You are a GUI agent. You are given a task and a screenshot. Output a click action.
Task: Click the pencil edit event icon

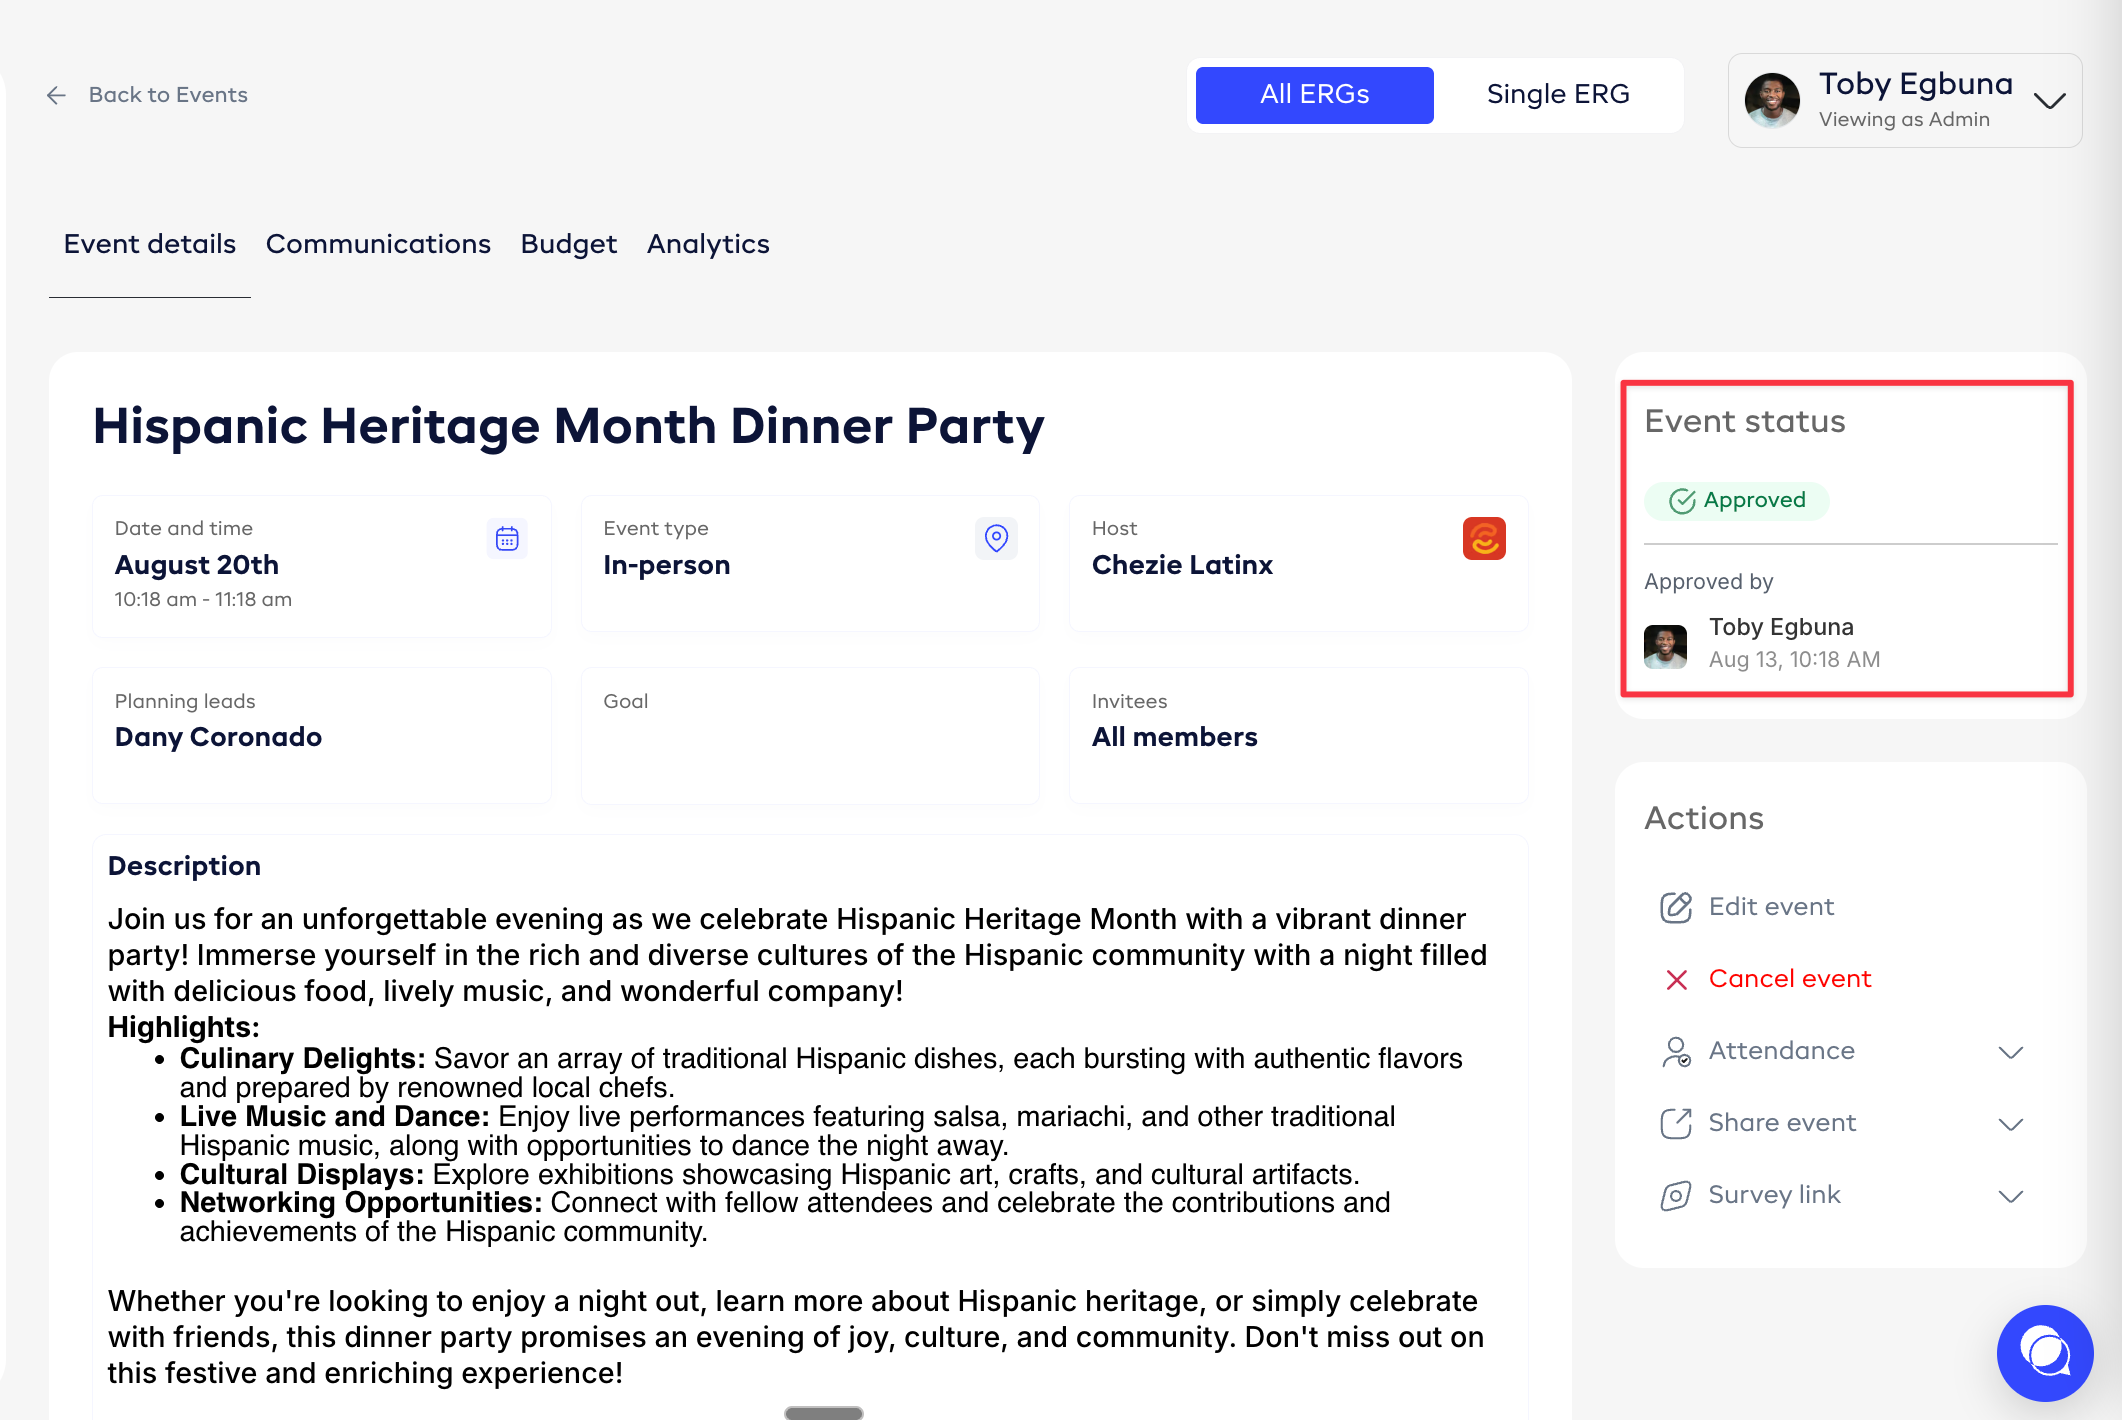click(x=1676, y=907)
